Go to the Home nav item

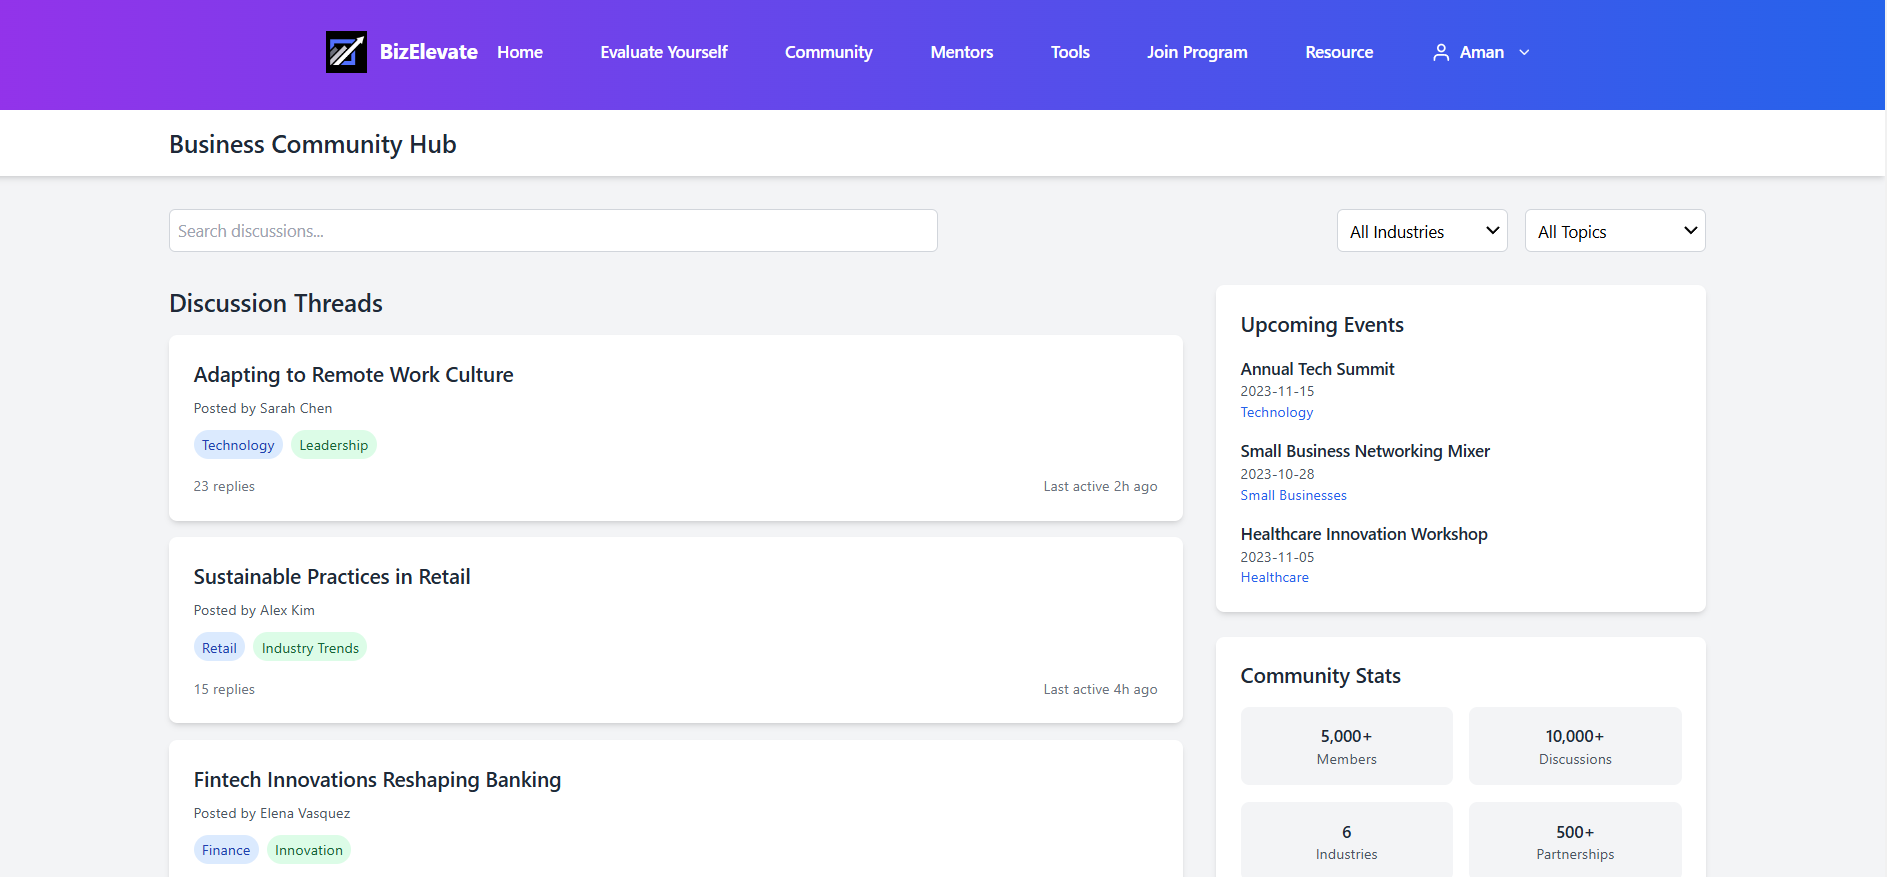tap(520, 52)
